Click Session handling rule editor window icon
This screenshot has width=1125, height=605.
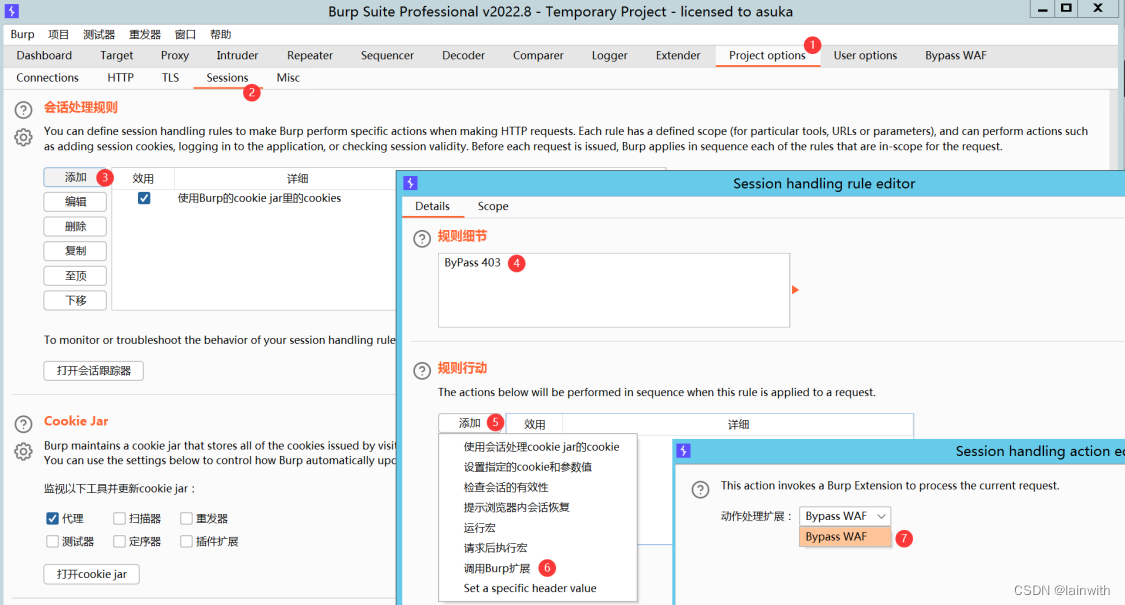tap(410, 183)
